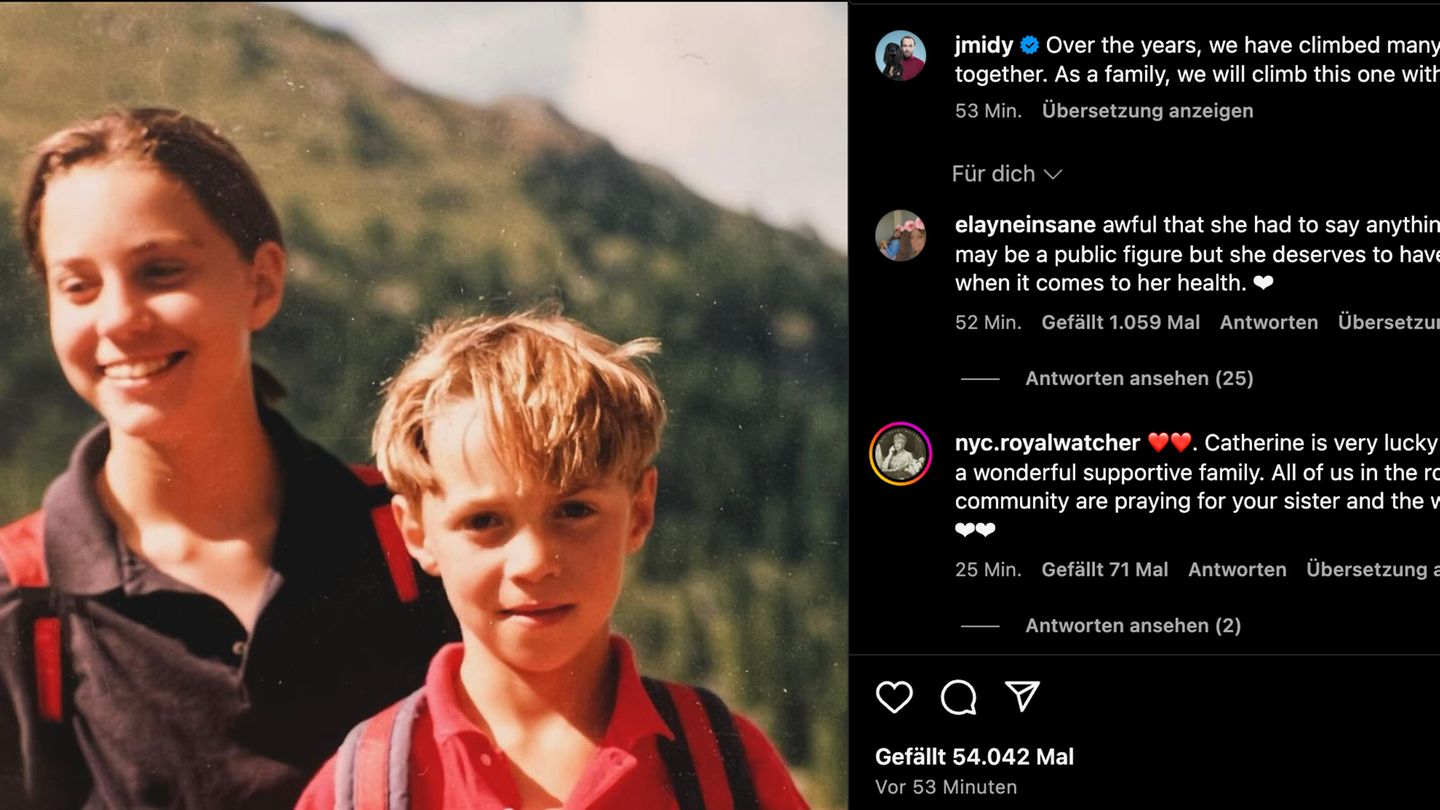Like the post with heart icon
The height and width of the screenshot is (810, 1440).
tap(894, 697)
